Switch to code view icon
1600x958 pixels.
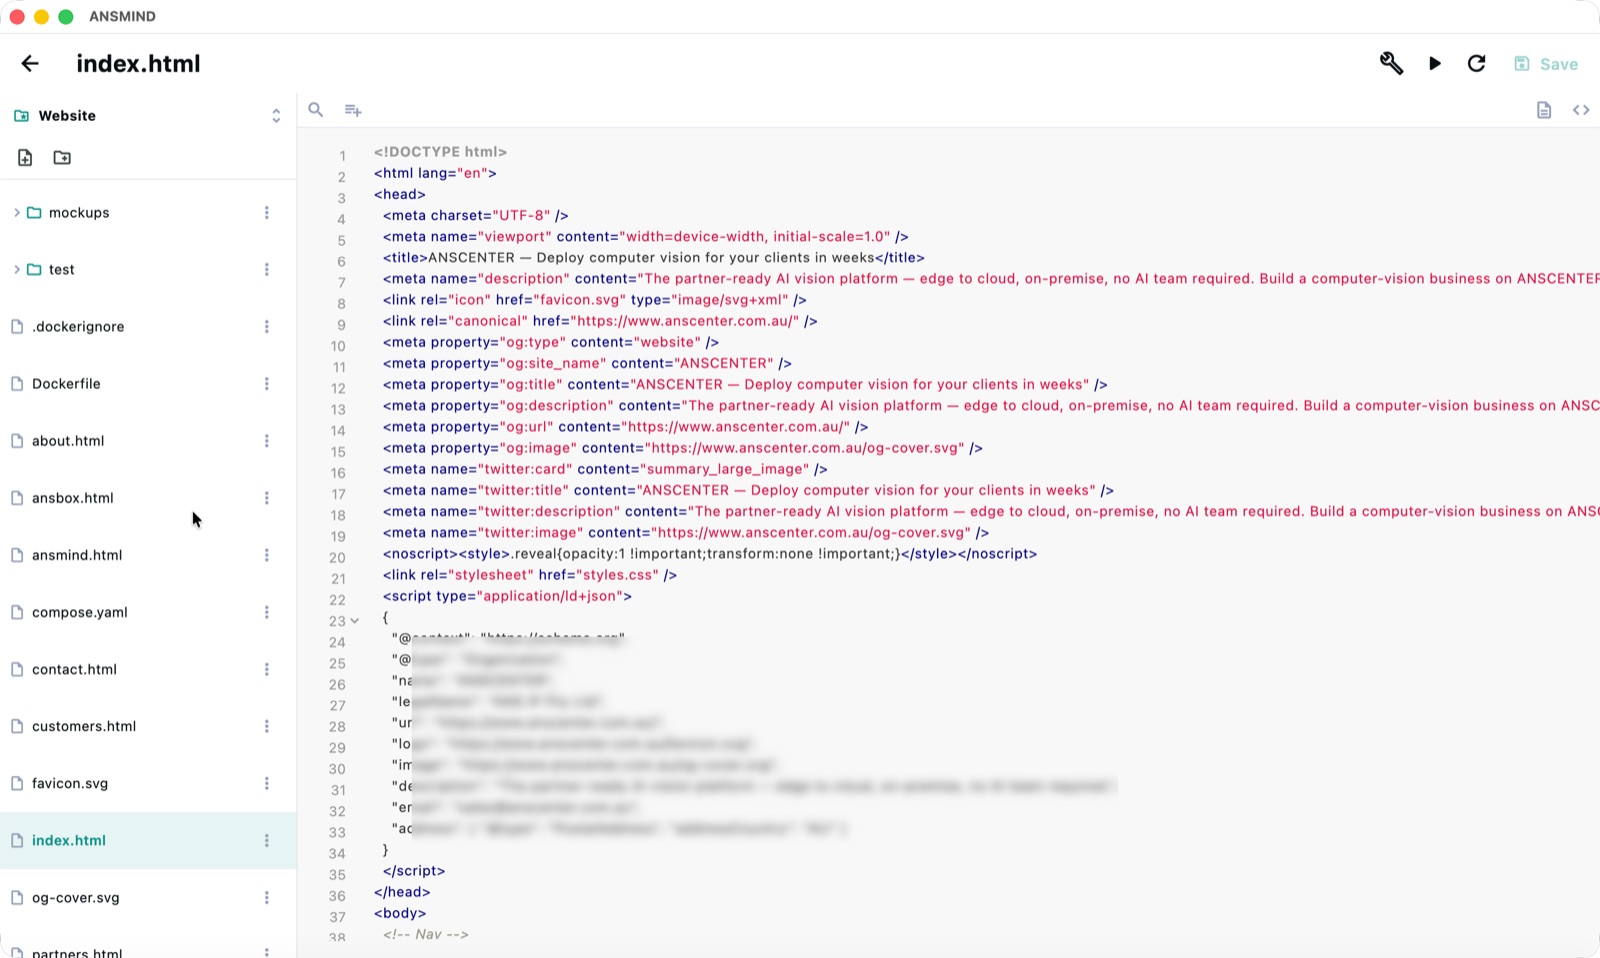1581,110
